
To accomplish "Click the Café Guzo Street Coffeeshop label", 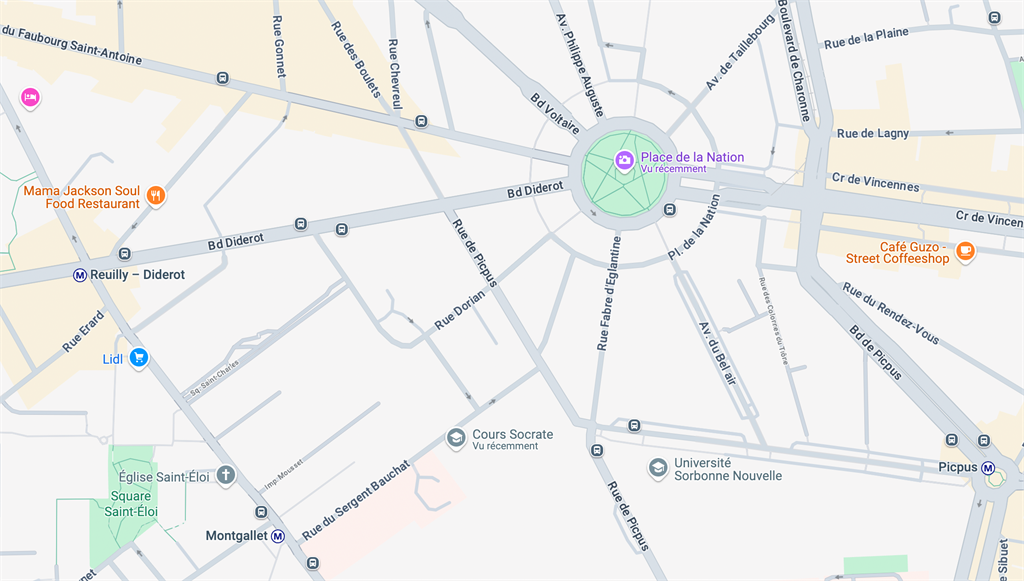I will 897,253.
